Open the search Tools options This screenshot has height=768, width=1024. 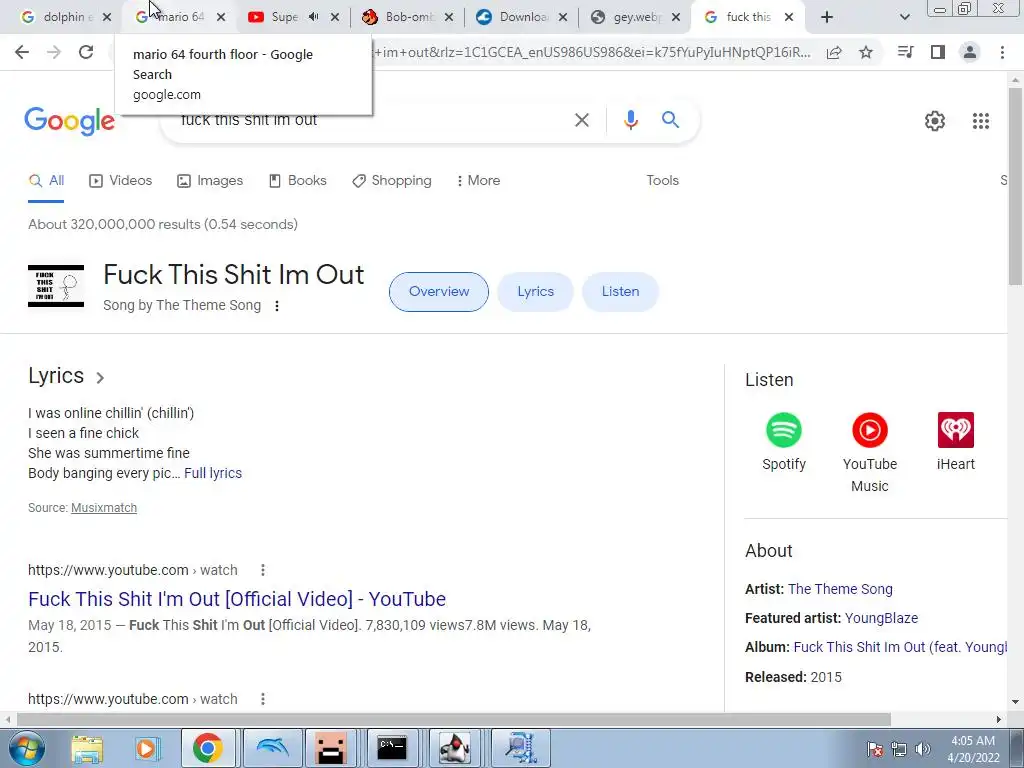point(662,180)
